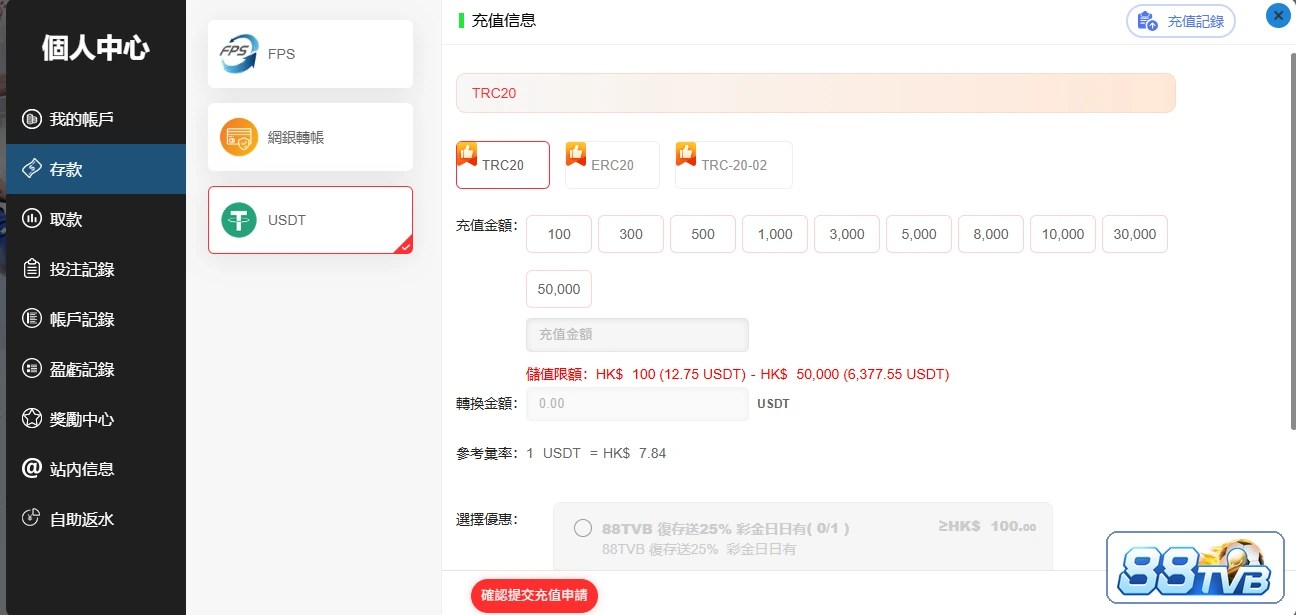Viewport: 1296px width, 615px height.
Task: Click the 參考匯率 exchange rate text
Action: tap(561, 453)
